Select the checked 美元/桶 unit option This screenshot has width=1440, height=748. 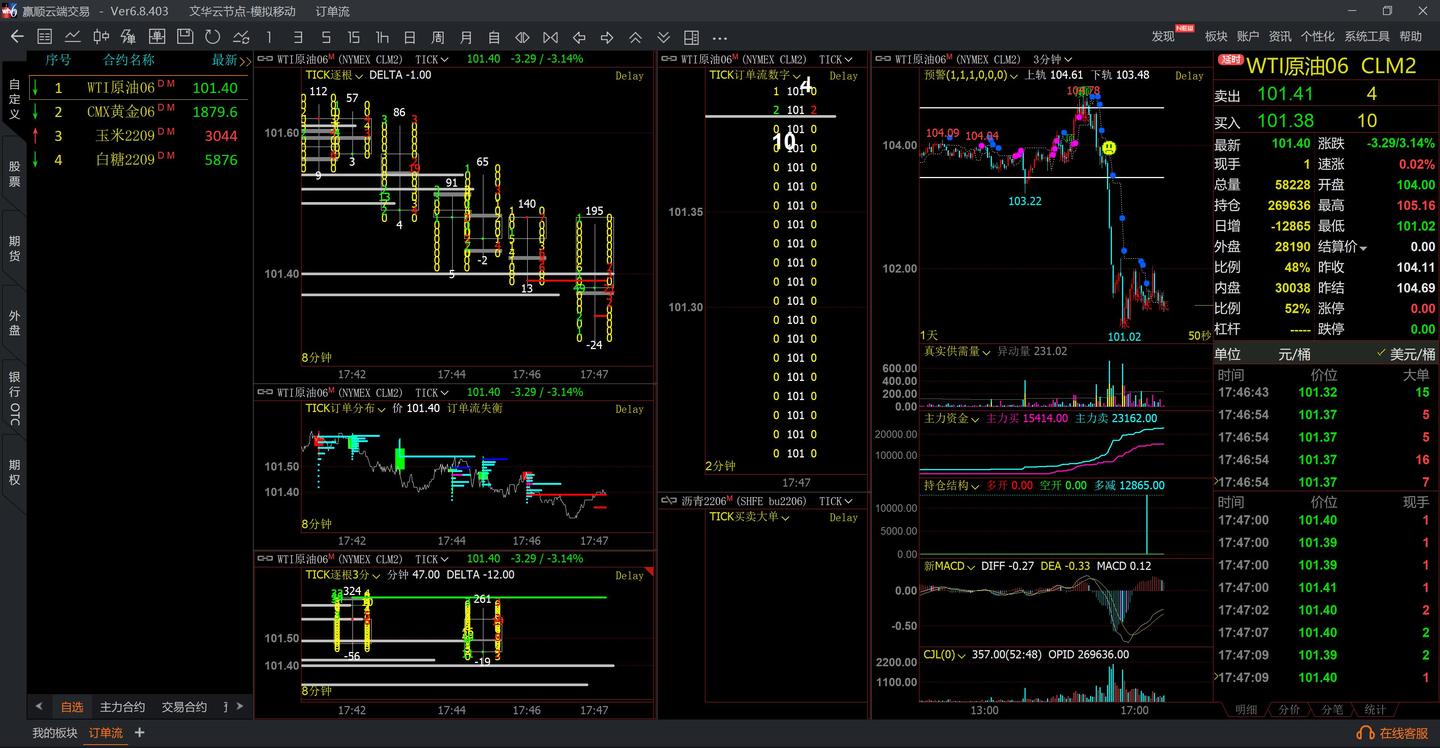(1406, 354)
